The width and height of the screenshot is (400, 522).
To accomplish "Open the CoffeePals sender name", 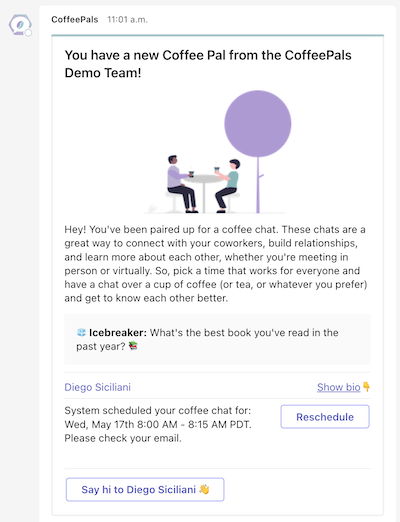I will [x=75, y=20].
